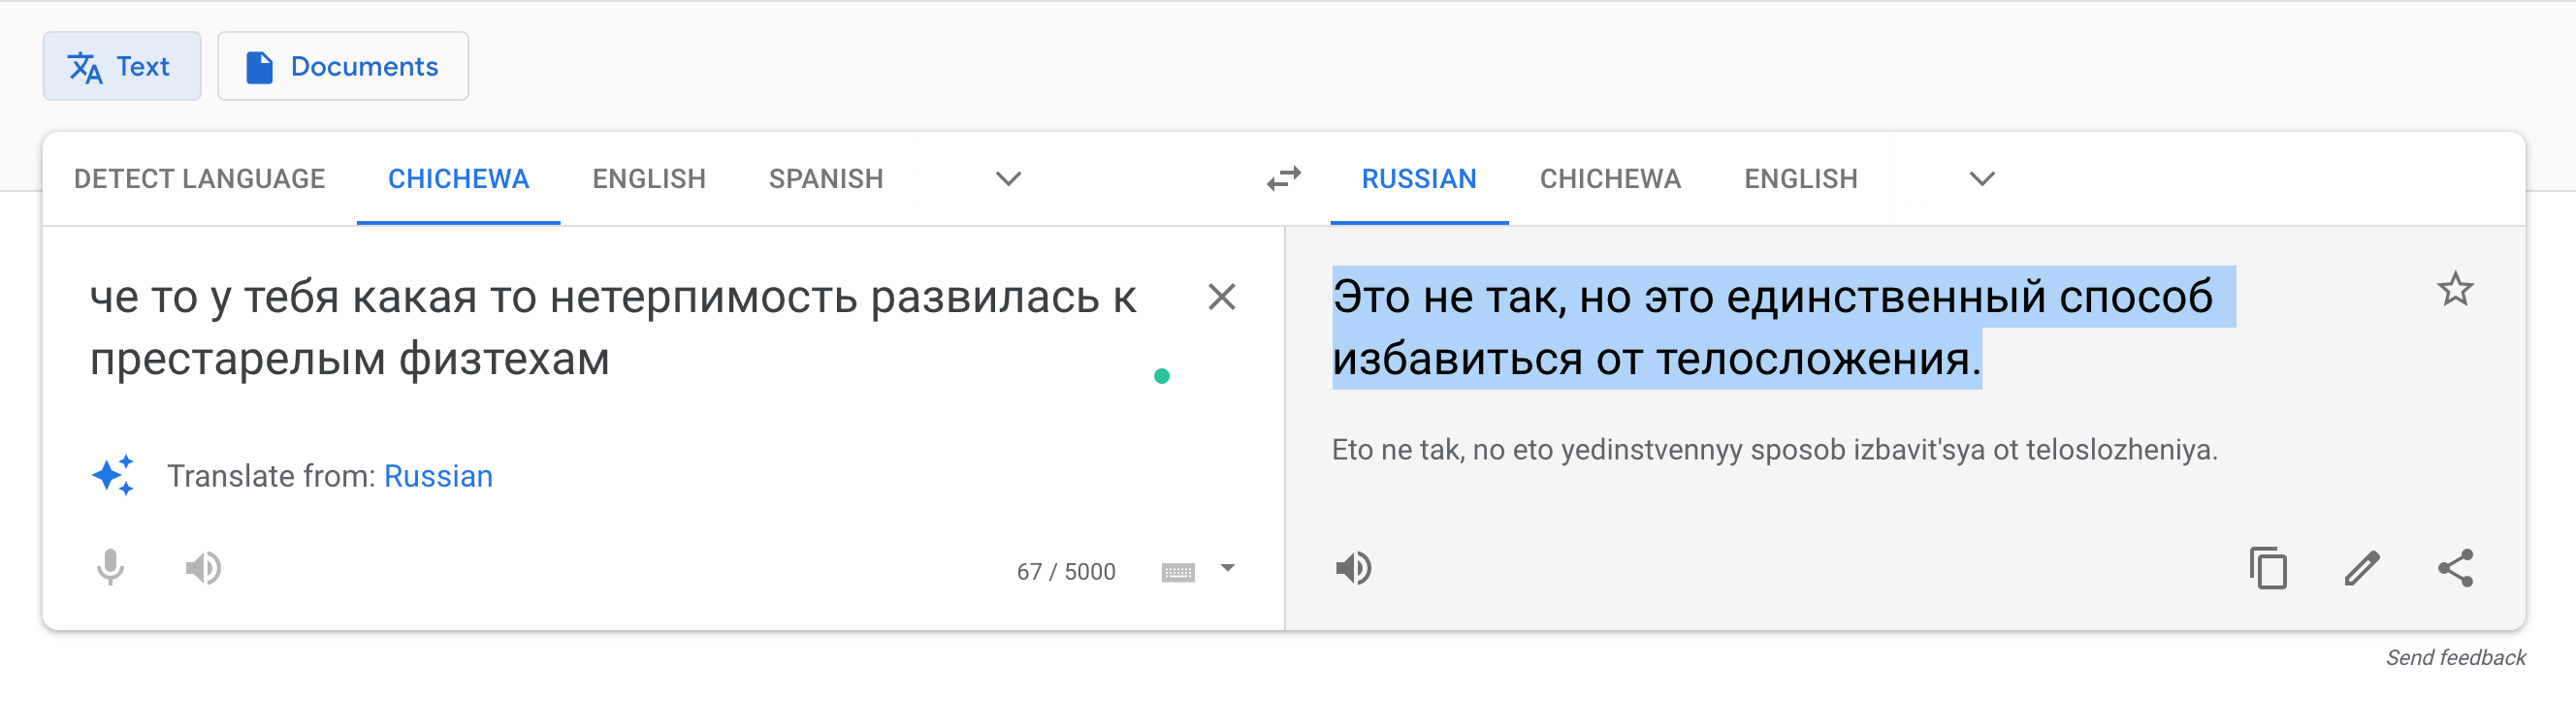Image resolution: width=2576 pixels, height=727 pixels.
Task: Listen to source text speaker icon
Action: [203, 568]
